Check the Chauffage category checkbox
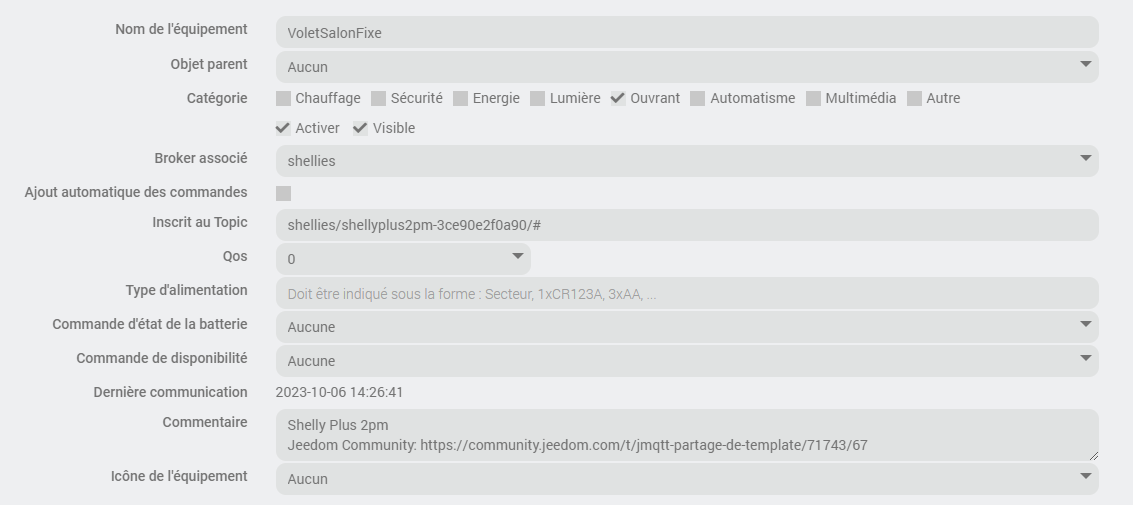 click(x=284, y=98)
